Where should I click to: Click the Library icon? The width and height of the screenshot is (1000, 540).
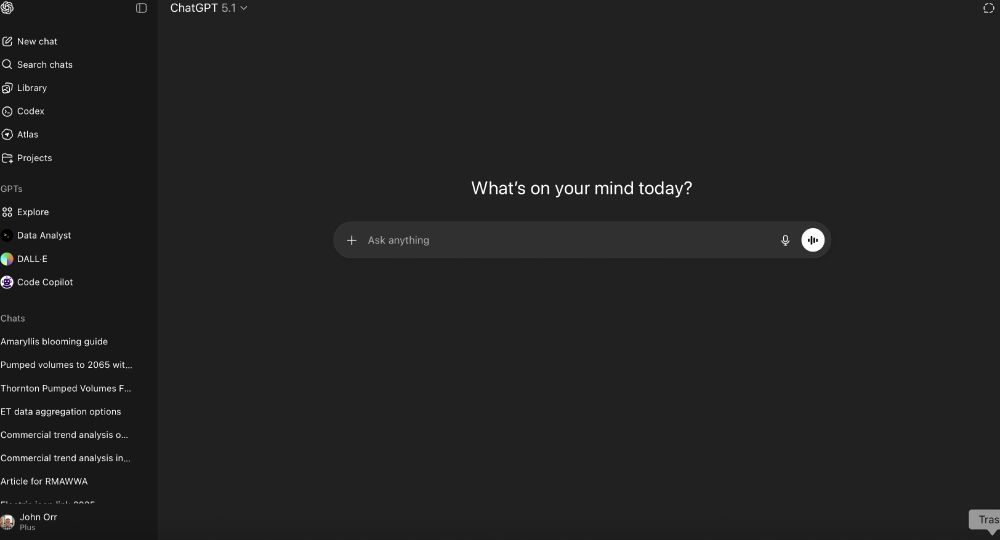click(x=7, y=88)
